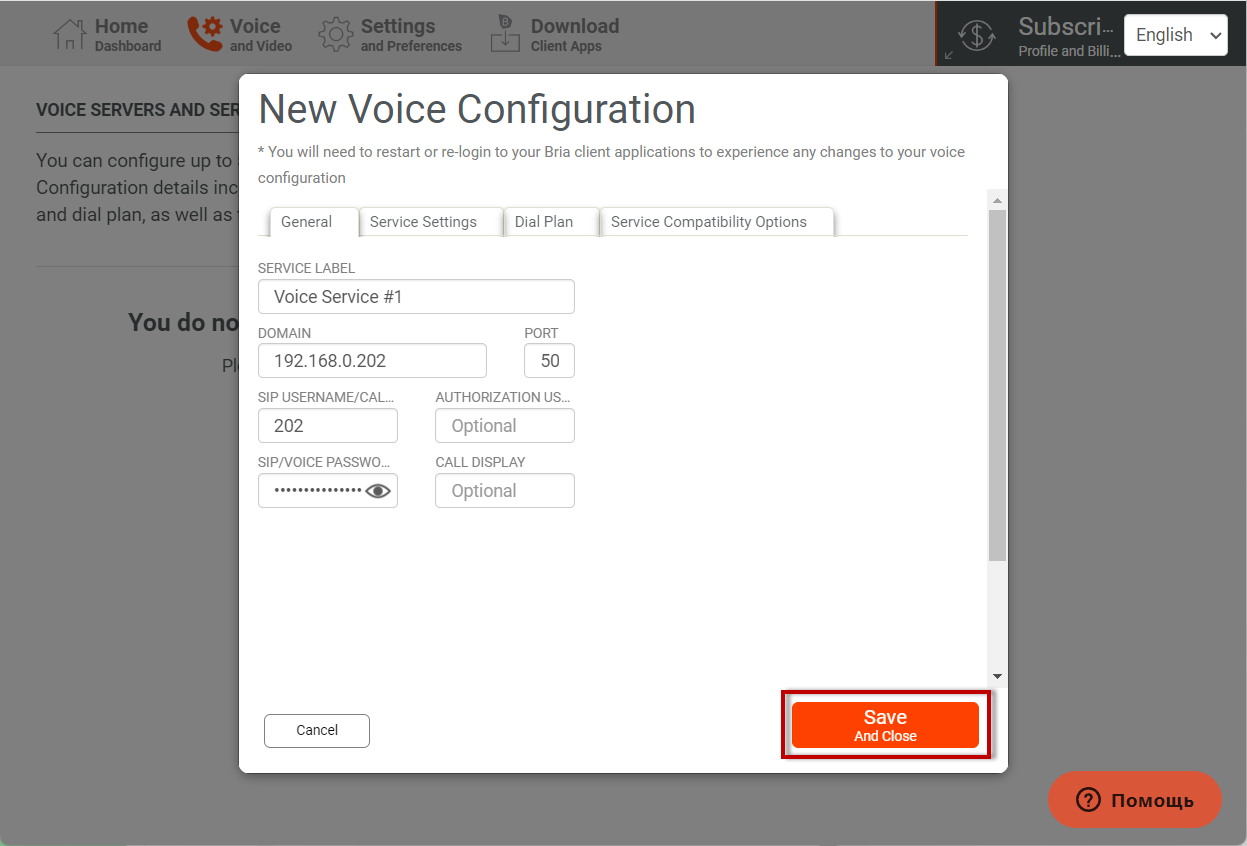Cancel the new voice configuration
Image resolution: width=1247 pixels, height=846 pixels.
coord(317,730)
